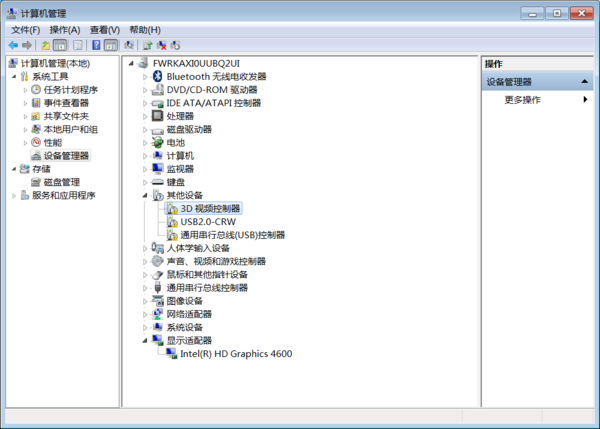600x429 pixels.
Task: Select 共享文件夹 in the left tree
Action: [x=66, y=116]
